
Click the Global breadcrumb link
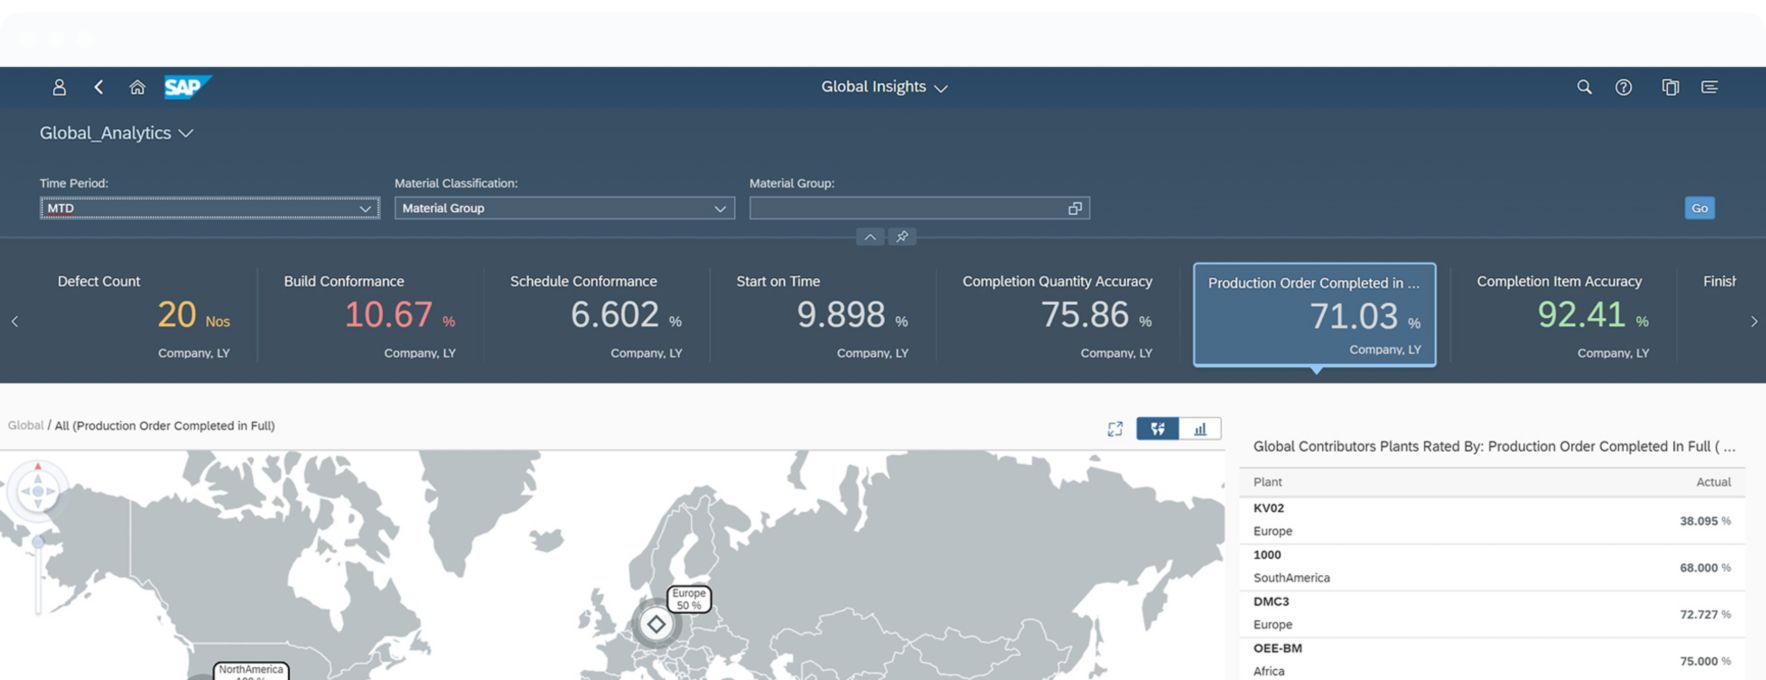click(x=25, y=425)
